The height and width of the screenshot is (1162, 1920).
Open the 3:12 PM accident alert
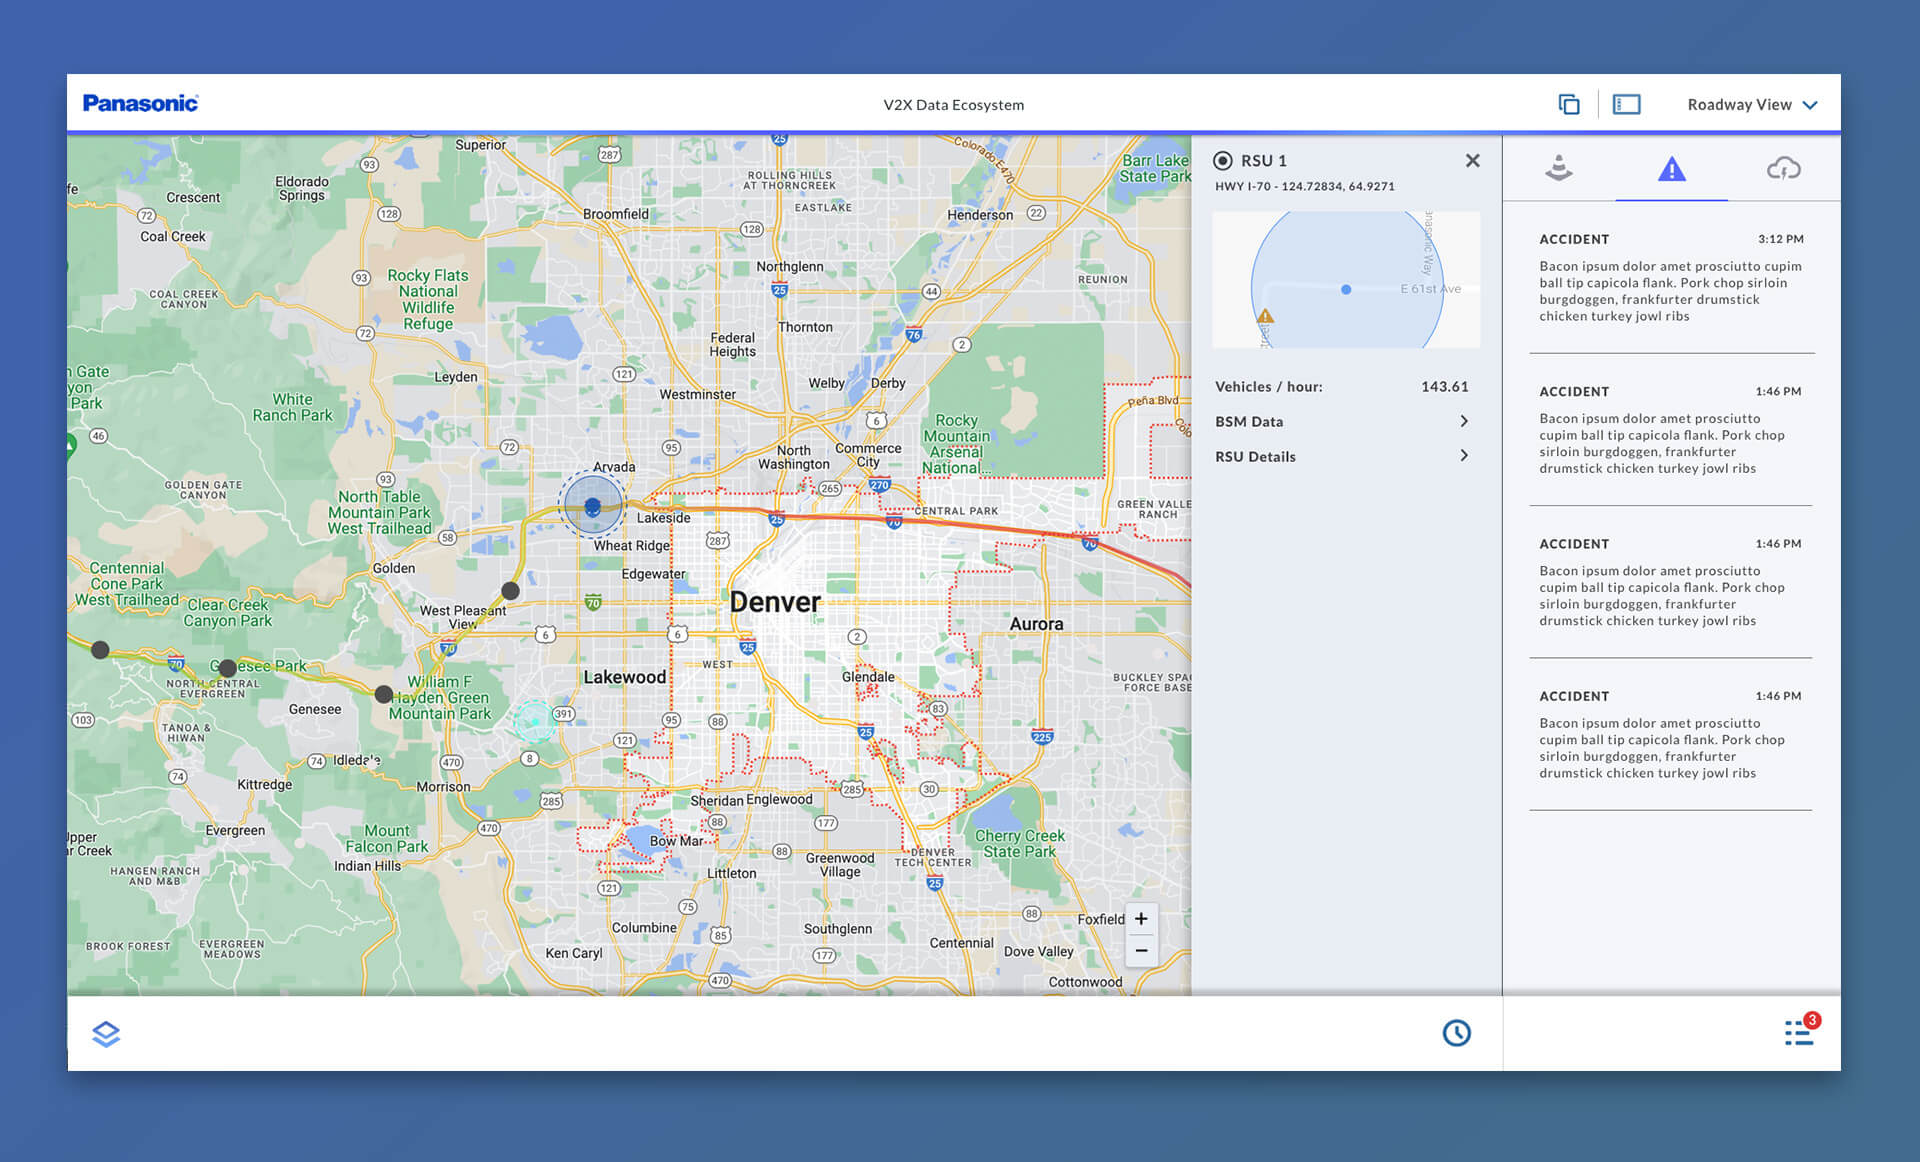[1670, 280]
